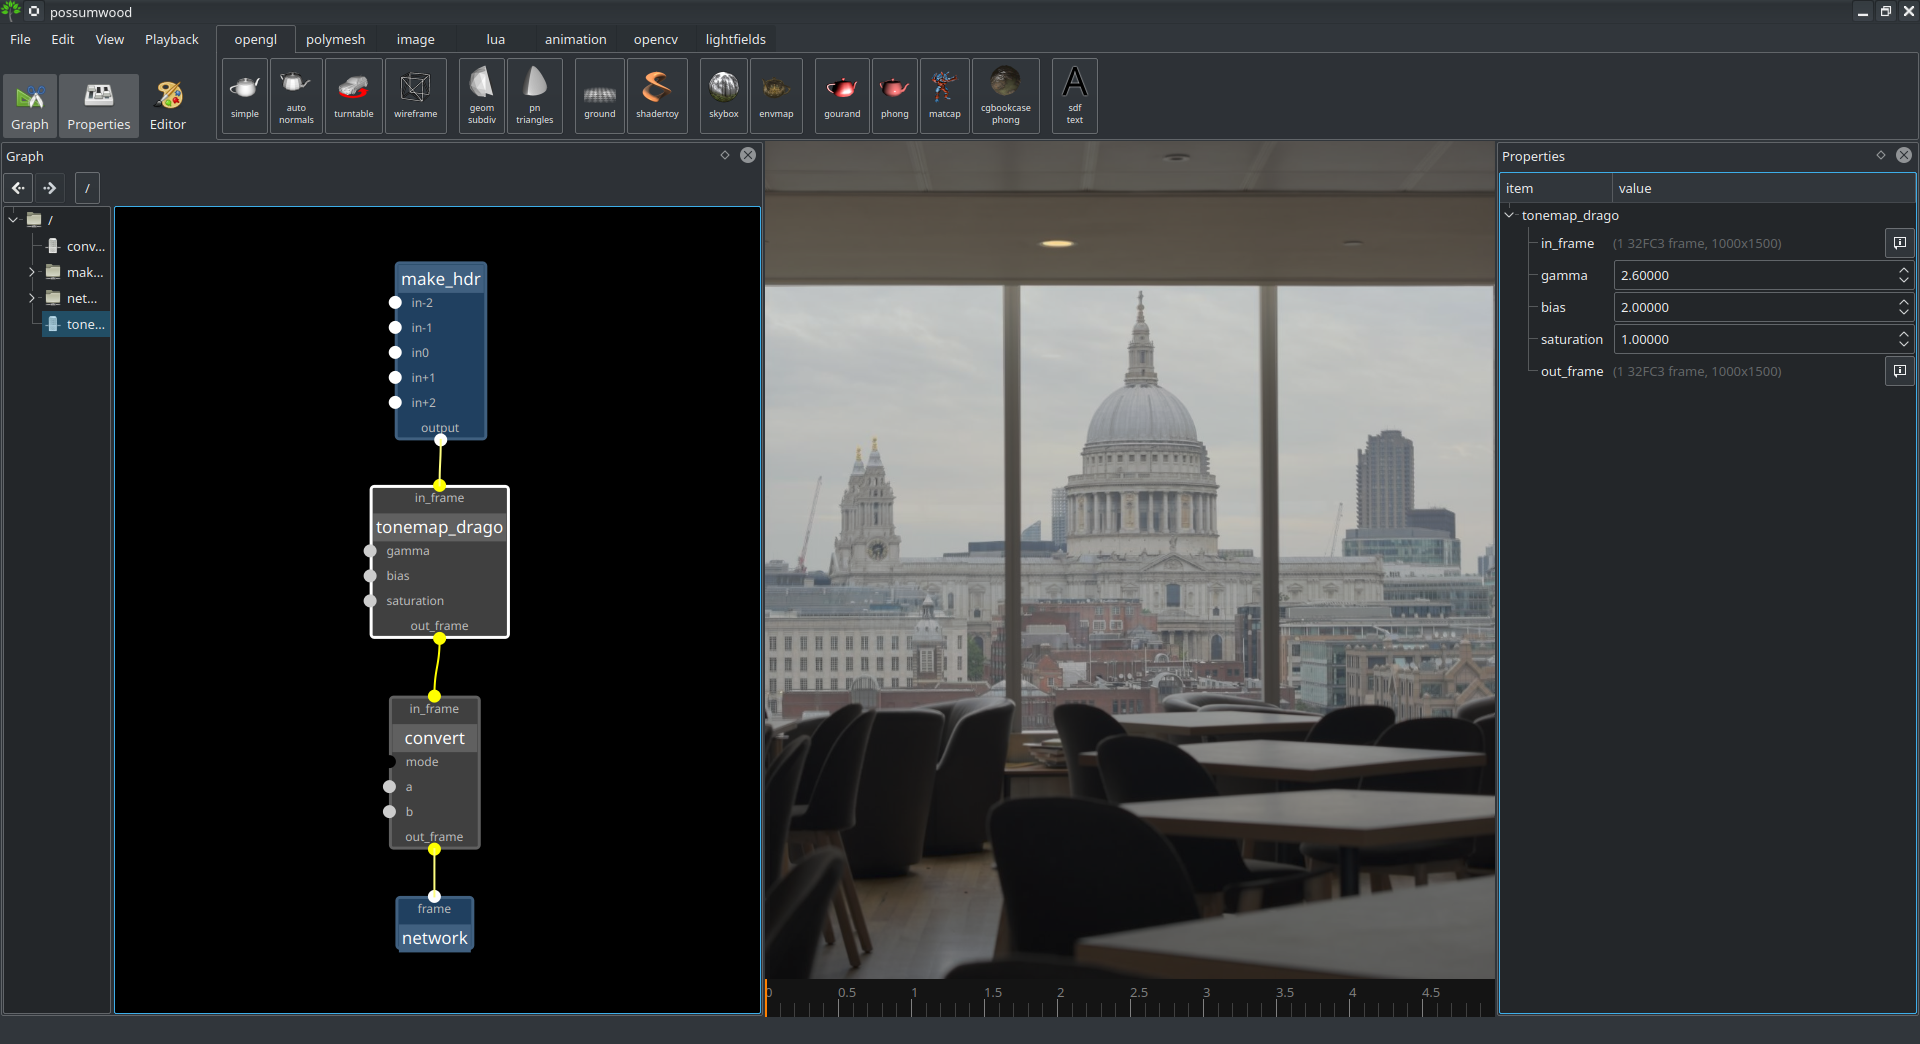Insert the sdf text preset
Viewport: 1920px width, 1044px height.
coord(1075,96)
